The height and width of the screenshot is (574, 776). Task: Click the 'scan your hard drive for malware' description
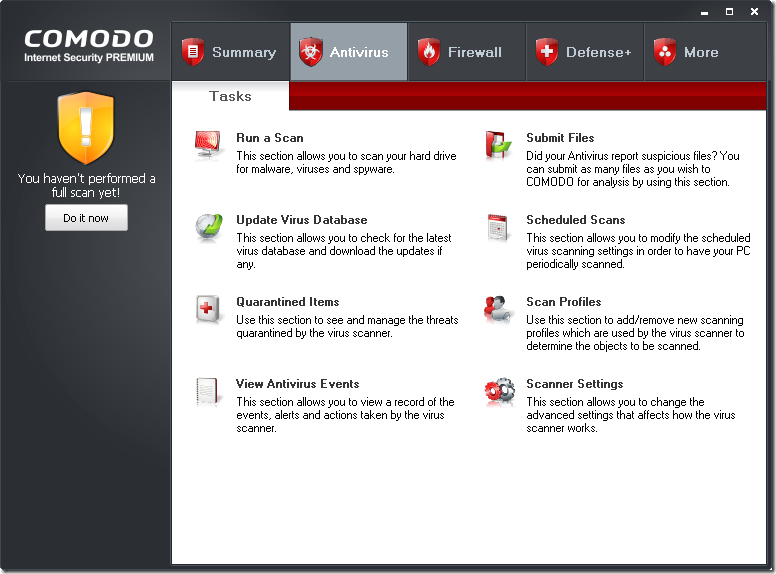346,162
